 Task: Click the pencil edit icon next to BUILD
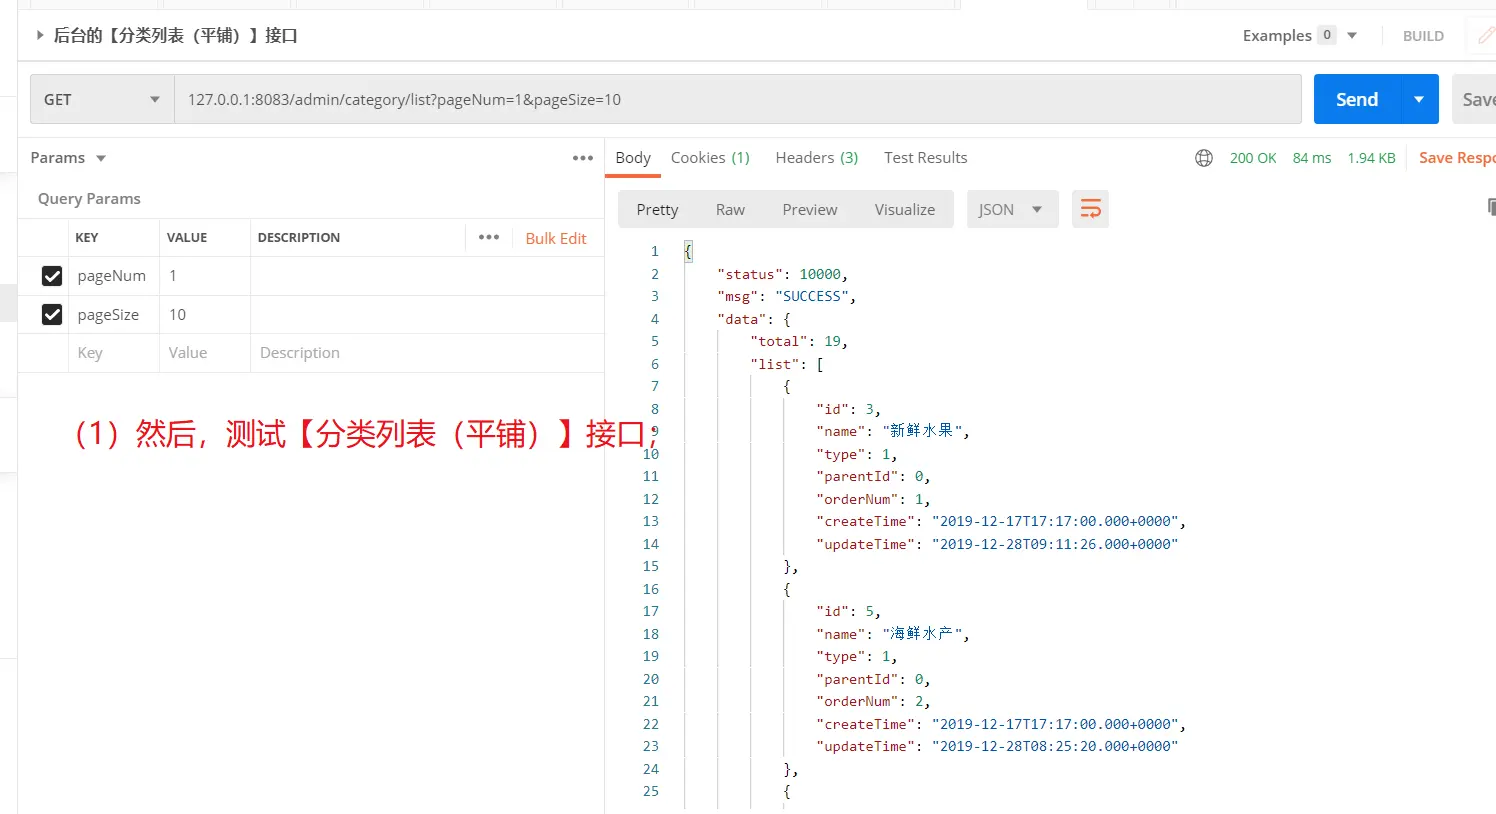[x=1486, y=35]
